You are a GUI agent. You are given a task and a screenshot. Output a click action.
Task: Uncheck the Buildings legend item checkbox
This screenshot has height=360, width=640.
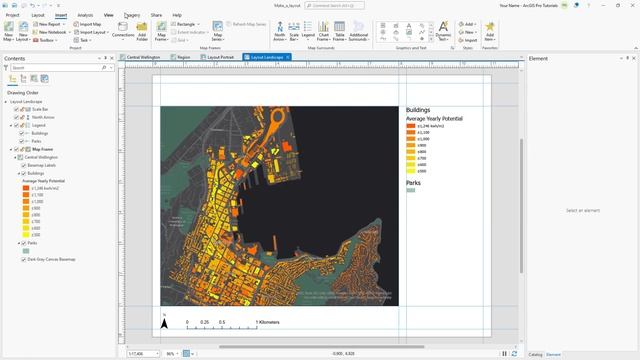22,133
